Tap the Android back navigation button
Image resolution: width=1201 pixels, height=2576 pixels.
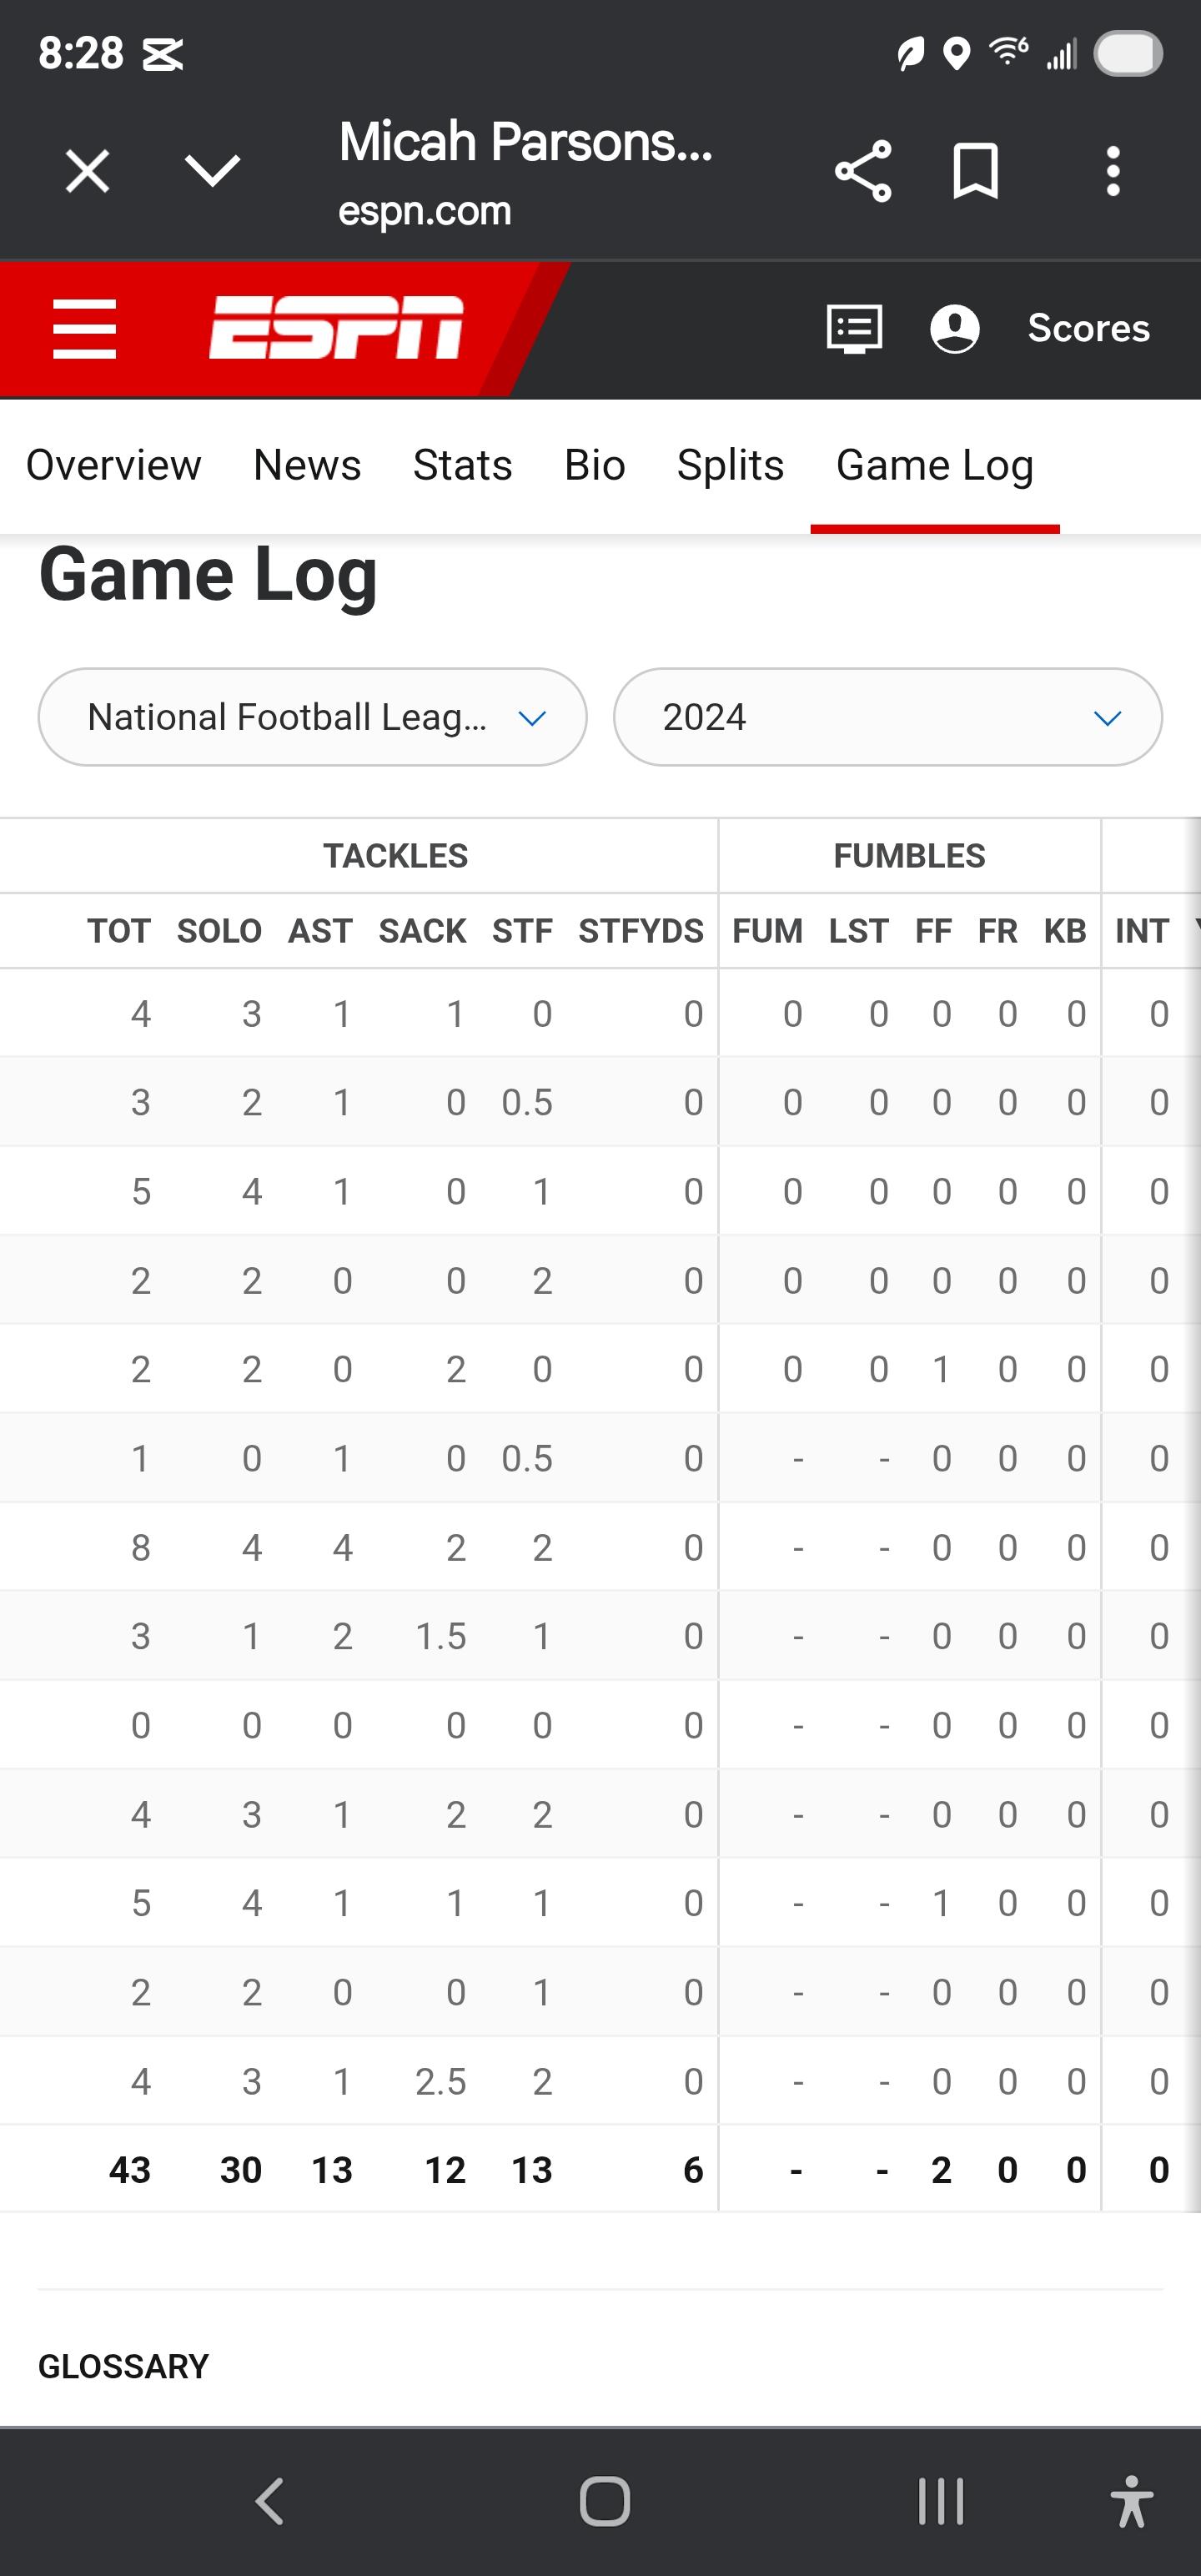270,2501
